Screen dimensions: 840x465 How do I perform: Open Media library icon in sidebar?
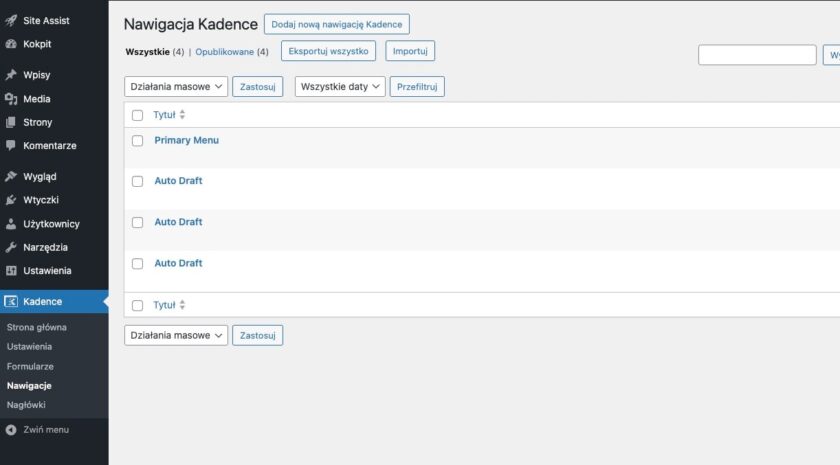[11, 99]
